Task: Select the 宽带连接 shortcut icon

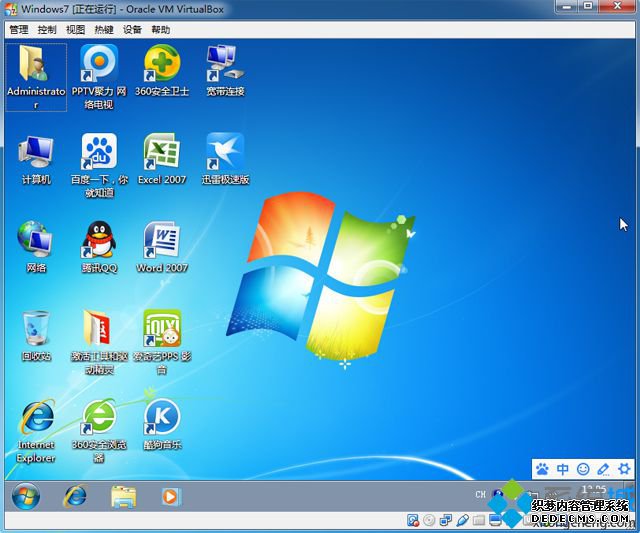Action: pos(225,70)
